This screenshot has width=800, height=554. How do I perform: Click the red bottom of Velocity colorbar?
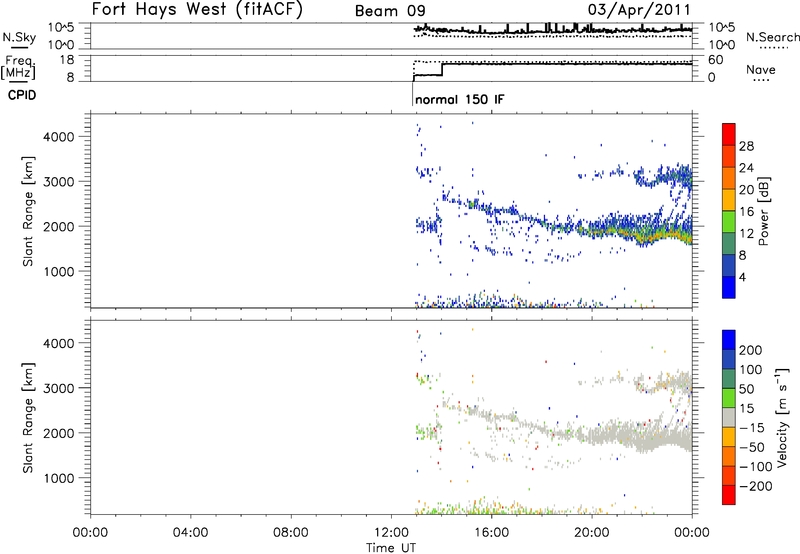729,495
